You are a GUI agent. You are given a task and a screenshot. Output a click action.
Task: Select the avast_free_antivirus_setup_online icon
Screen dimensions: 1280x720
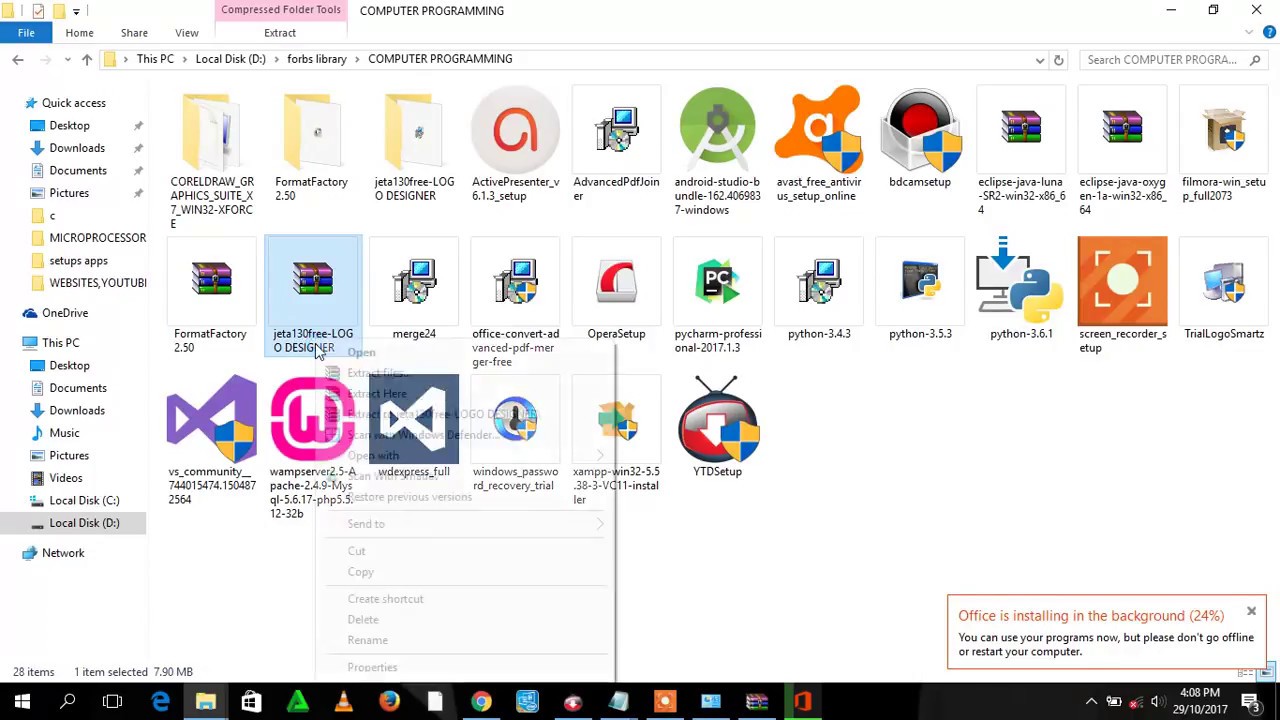(819, 130)
